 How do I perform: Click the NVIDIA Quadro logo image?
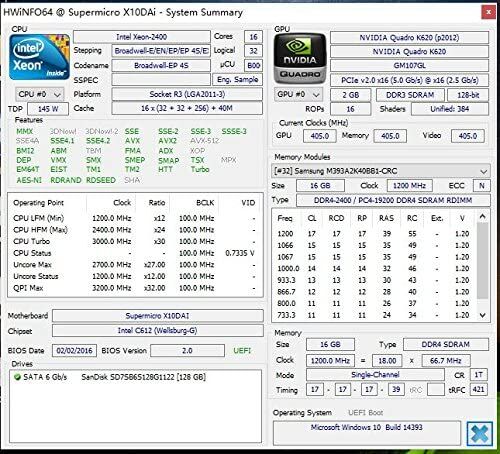pyautogui.click(x=300, y=58)
